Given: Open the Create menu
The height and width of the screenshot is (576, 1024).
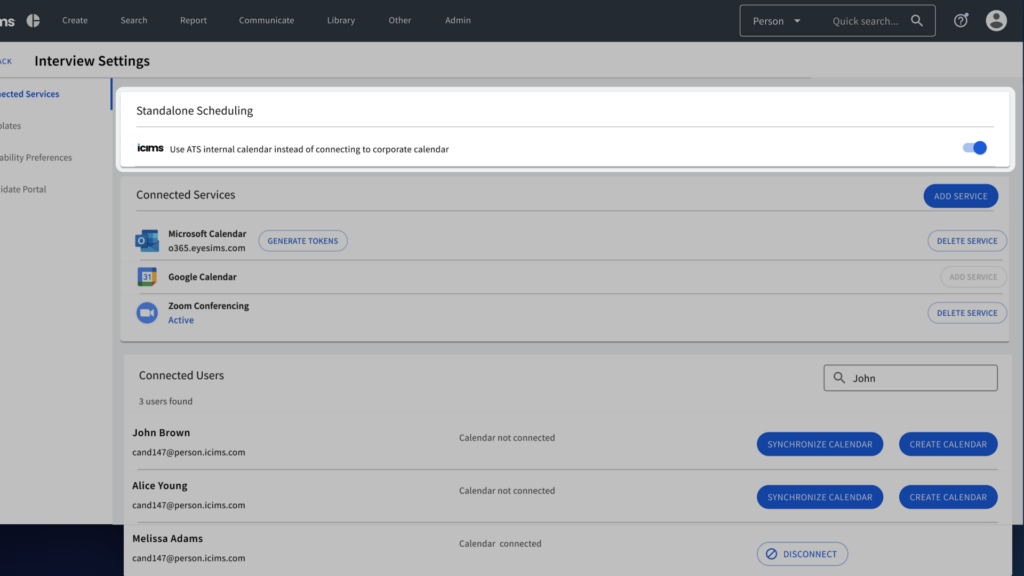Looking at the screenshot, I should [x=75, y=20].
